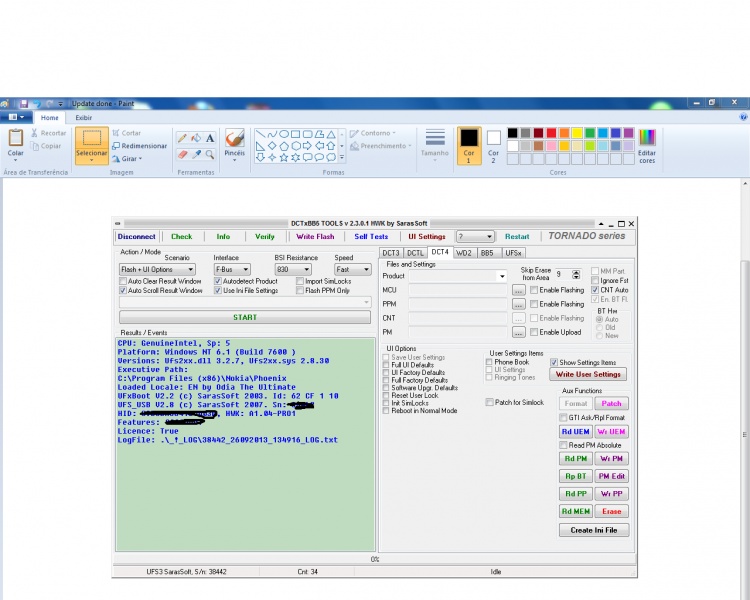Image resolution: width=750 pixels, height=600 pixels.
Task: Enable Patch for Simlock checkbox
Action: pyautogui.click(x=489, y=402)
